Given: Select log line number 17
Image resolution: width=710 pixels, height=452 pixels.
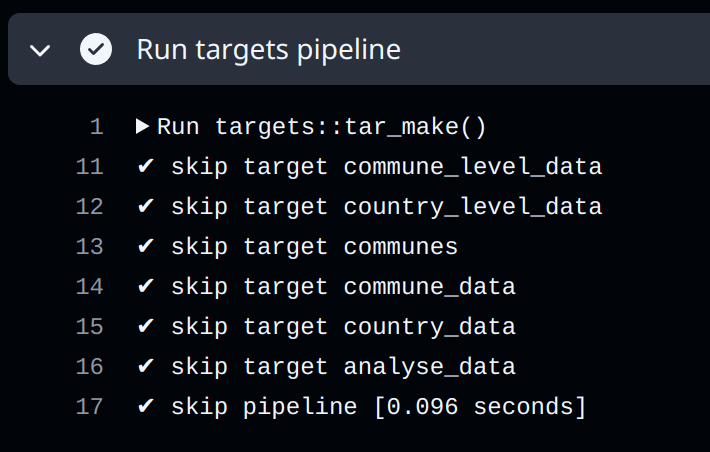Looking at the screenshot, I should (x=90, y=406).
